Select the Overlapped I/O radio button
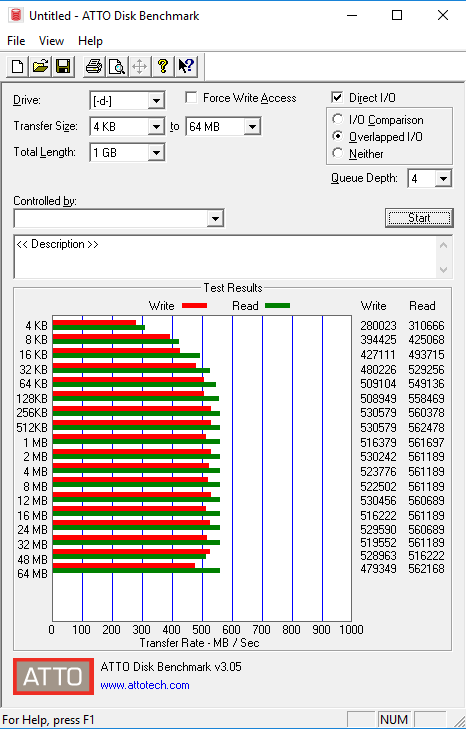The image size is (466, 729). pyautogui.click(x=338, y=136)
